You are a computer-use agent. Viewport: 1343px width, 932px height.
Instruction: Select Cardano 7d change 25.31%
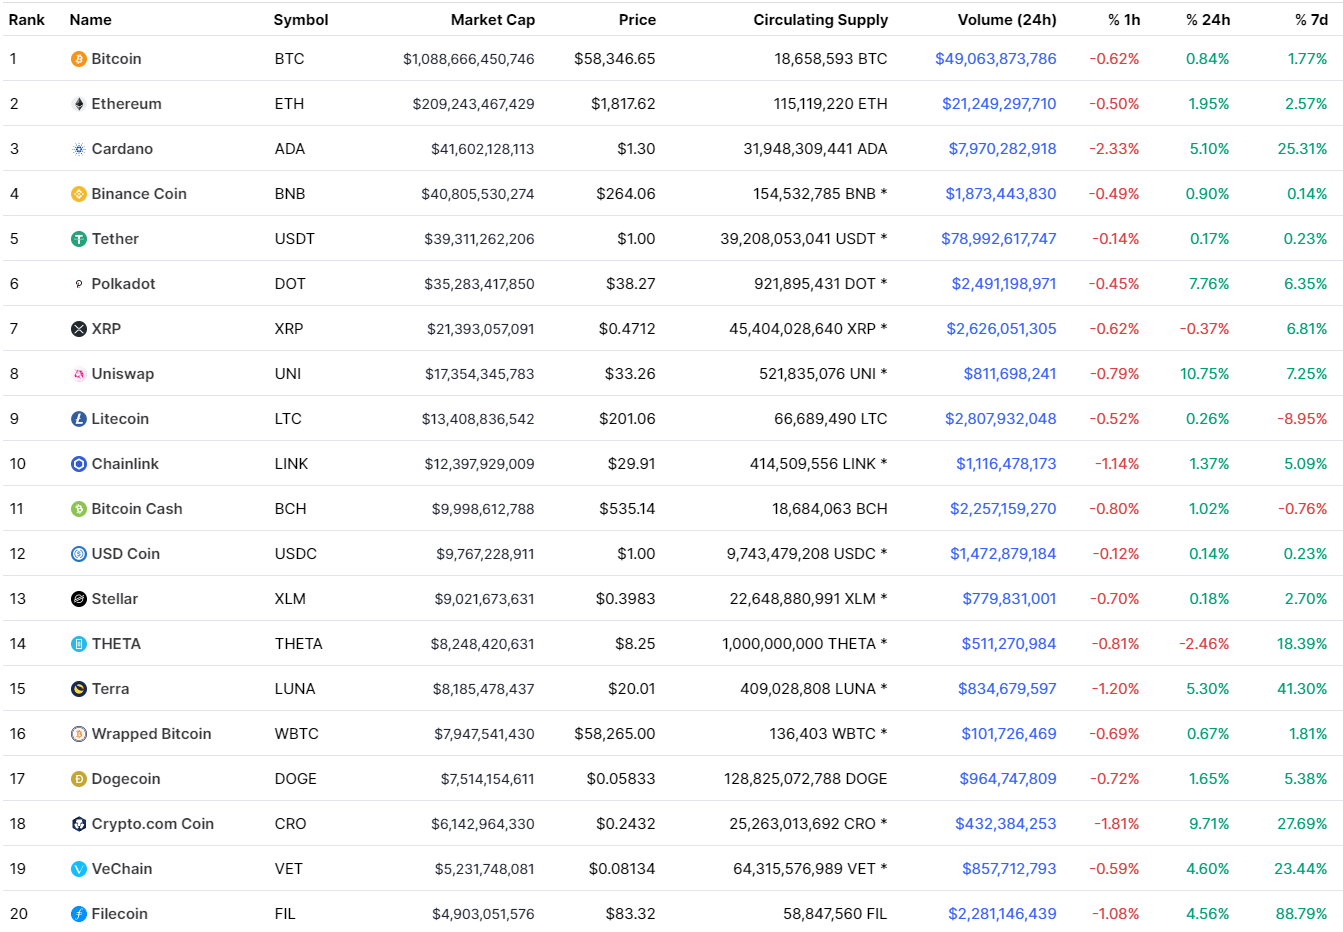(1303, 149)
